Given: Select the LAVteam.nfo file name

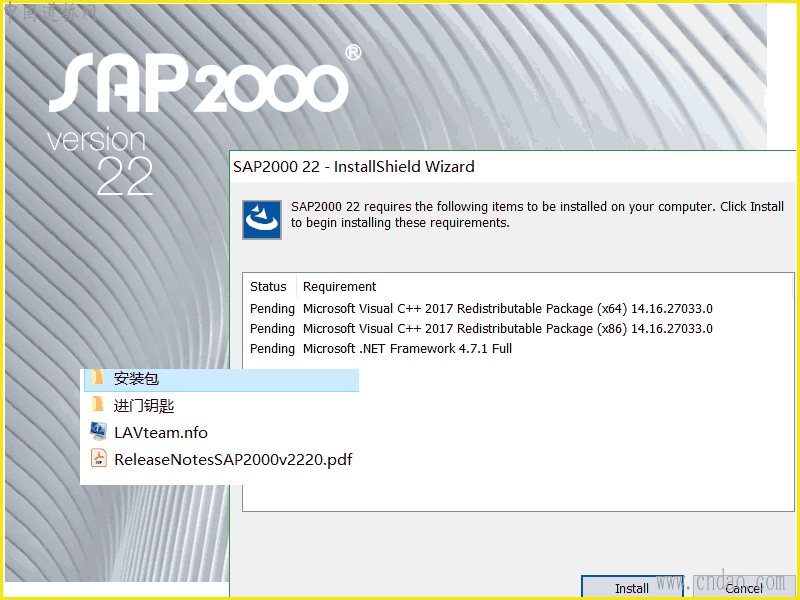Looking at the screenshot, I should (161, 433).
